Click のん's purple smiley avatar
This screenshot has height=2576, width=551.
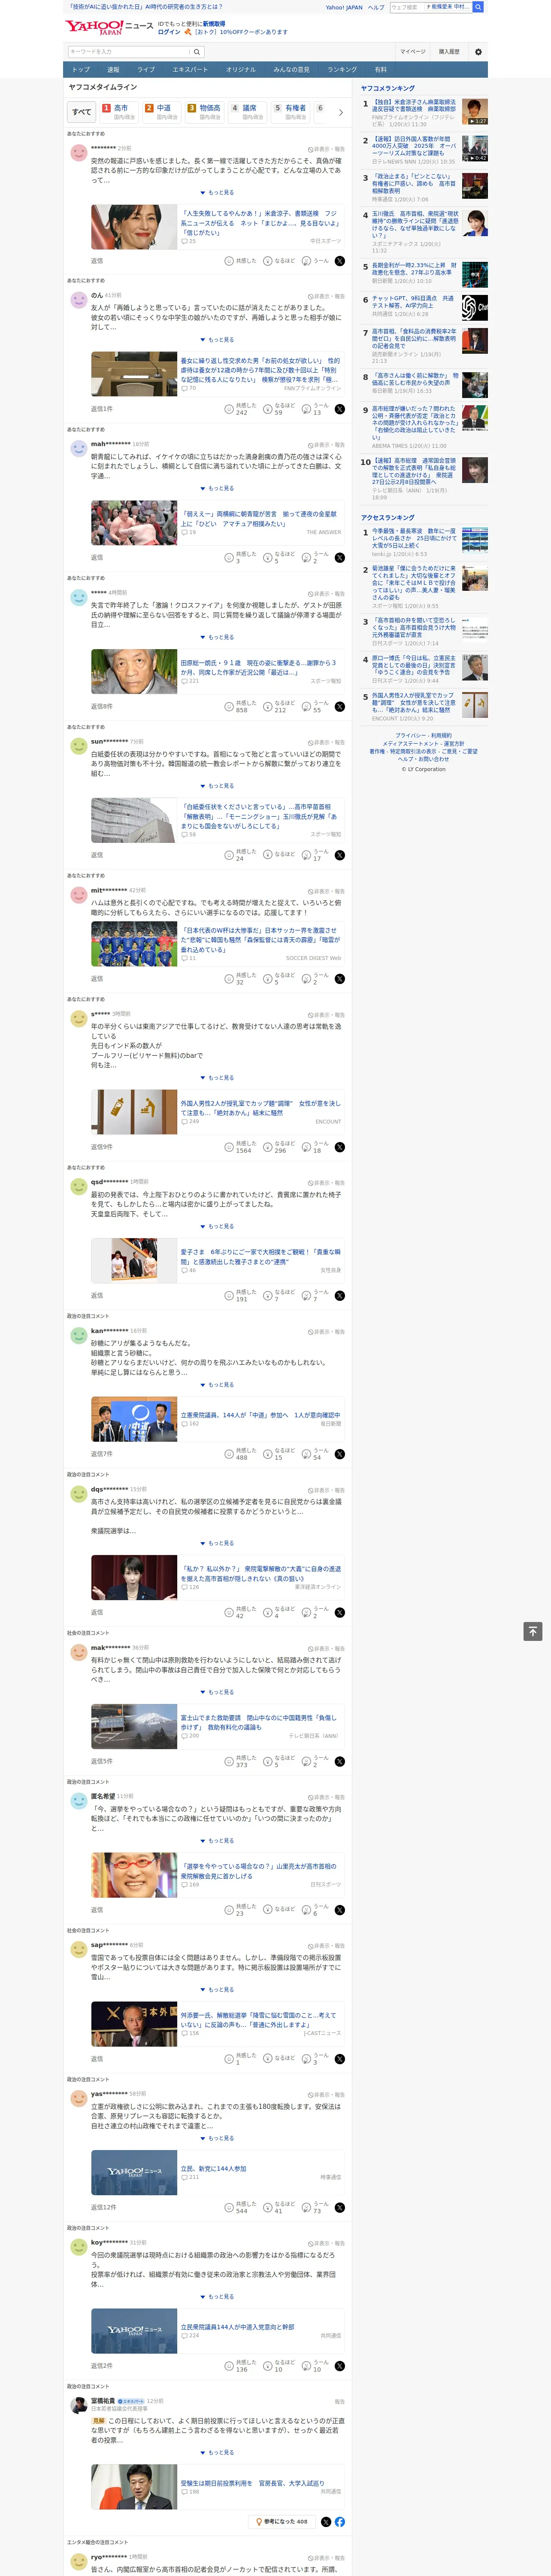point(78,300)
